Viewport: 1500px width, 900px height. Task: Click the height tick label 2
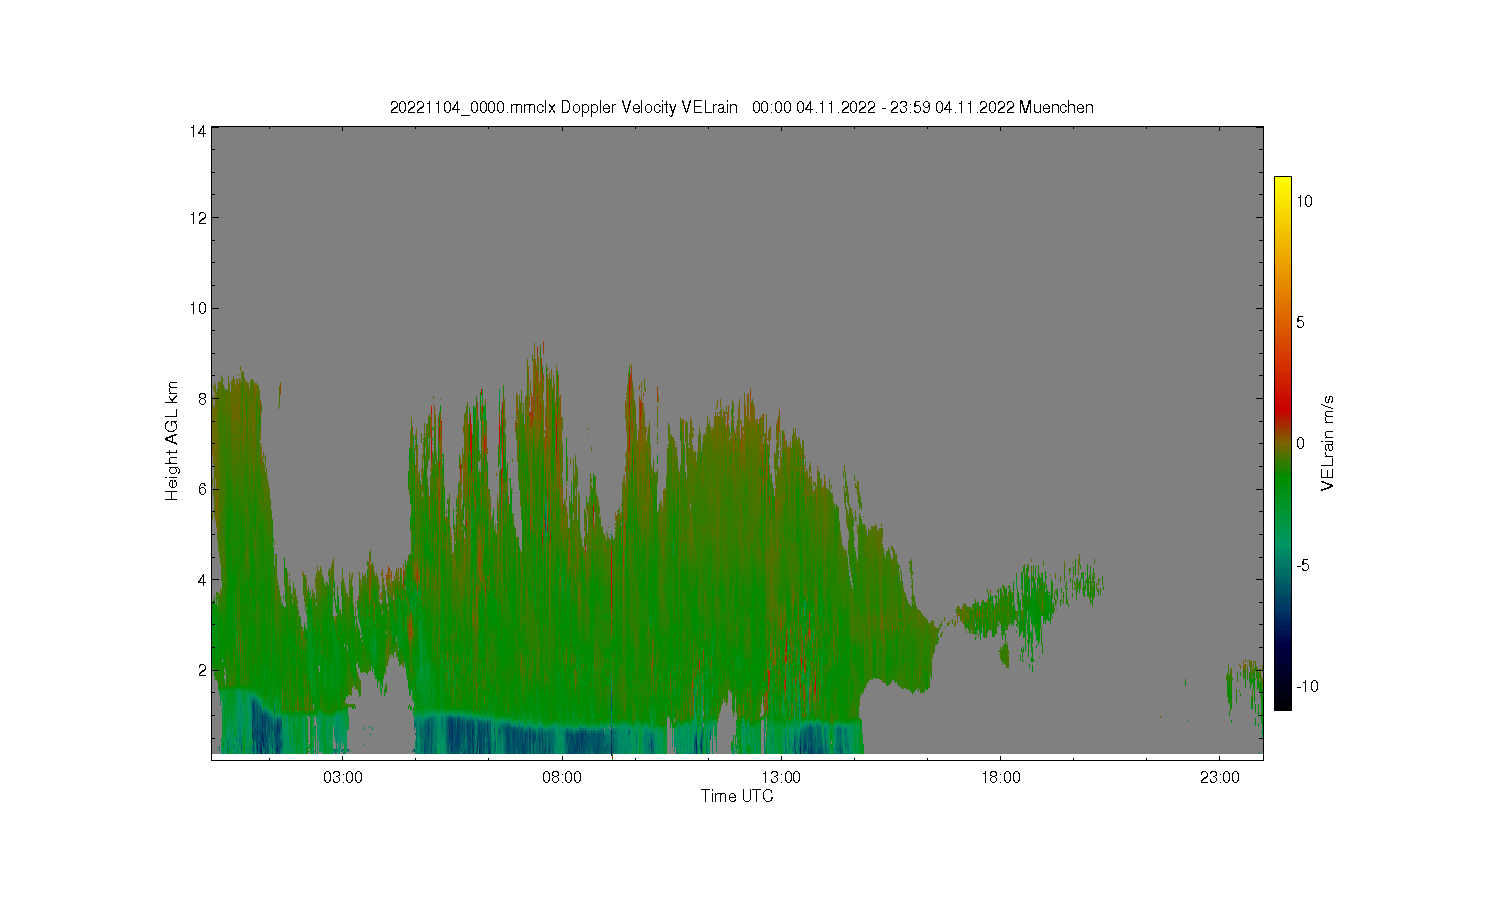point(202,669)
